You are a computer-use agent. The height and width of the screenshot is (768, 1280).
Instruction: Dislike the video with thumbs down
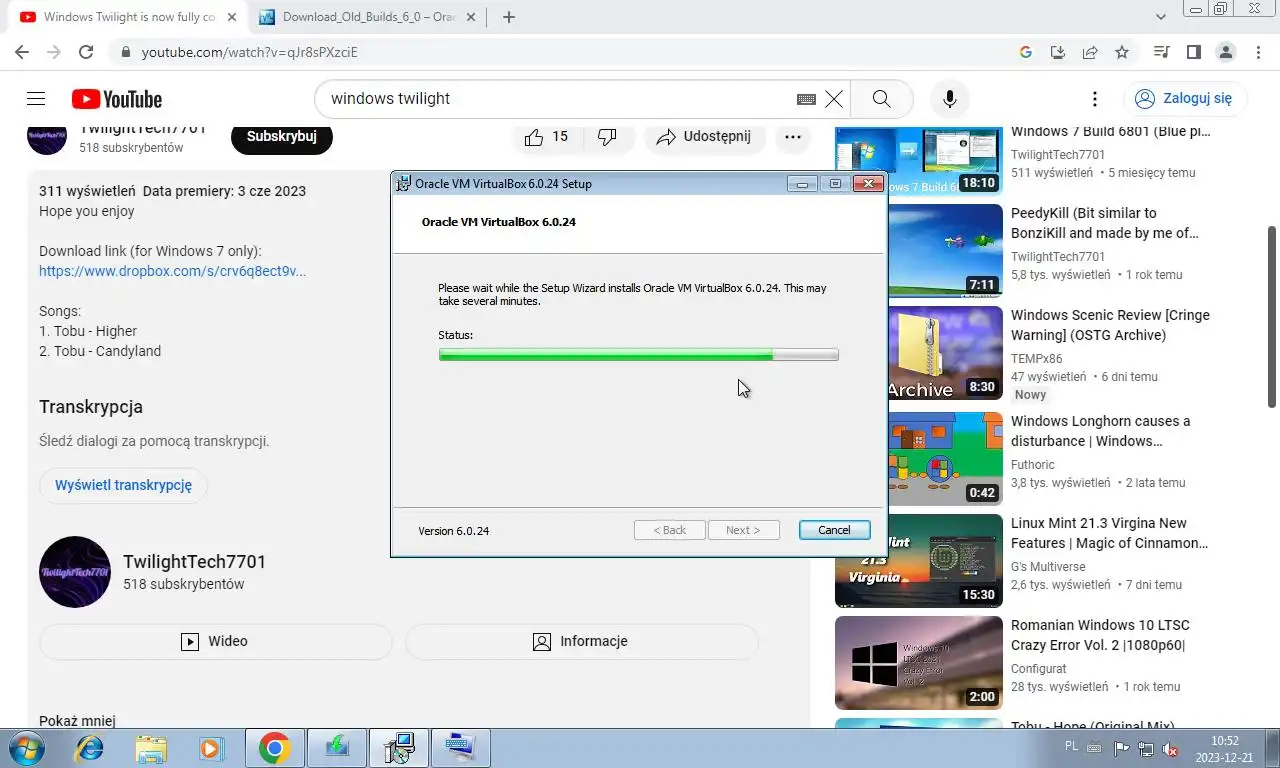click(607, 137)
